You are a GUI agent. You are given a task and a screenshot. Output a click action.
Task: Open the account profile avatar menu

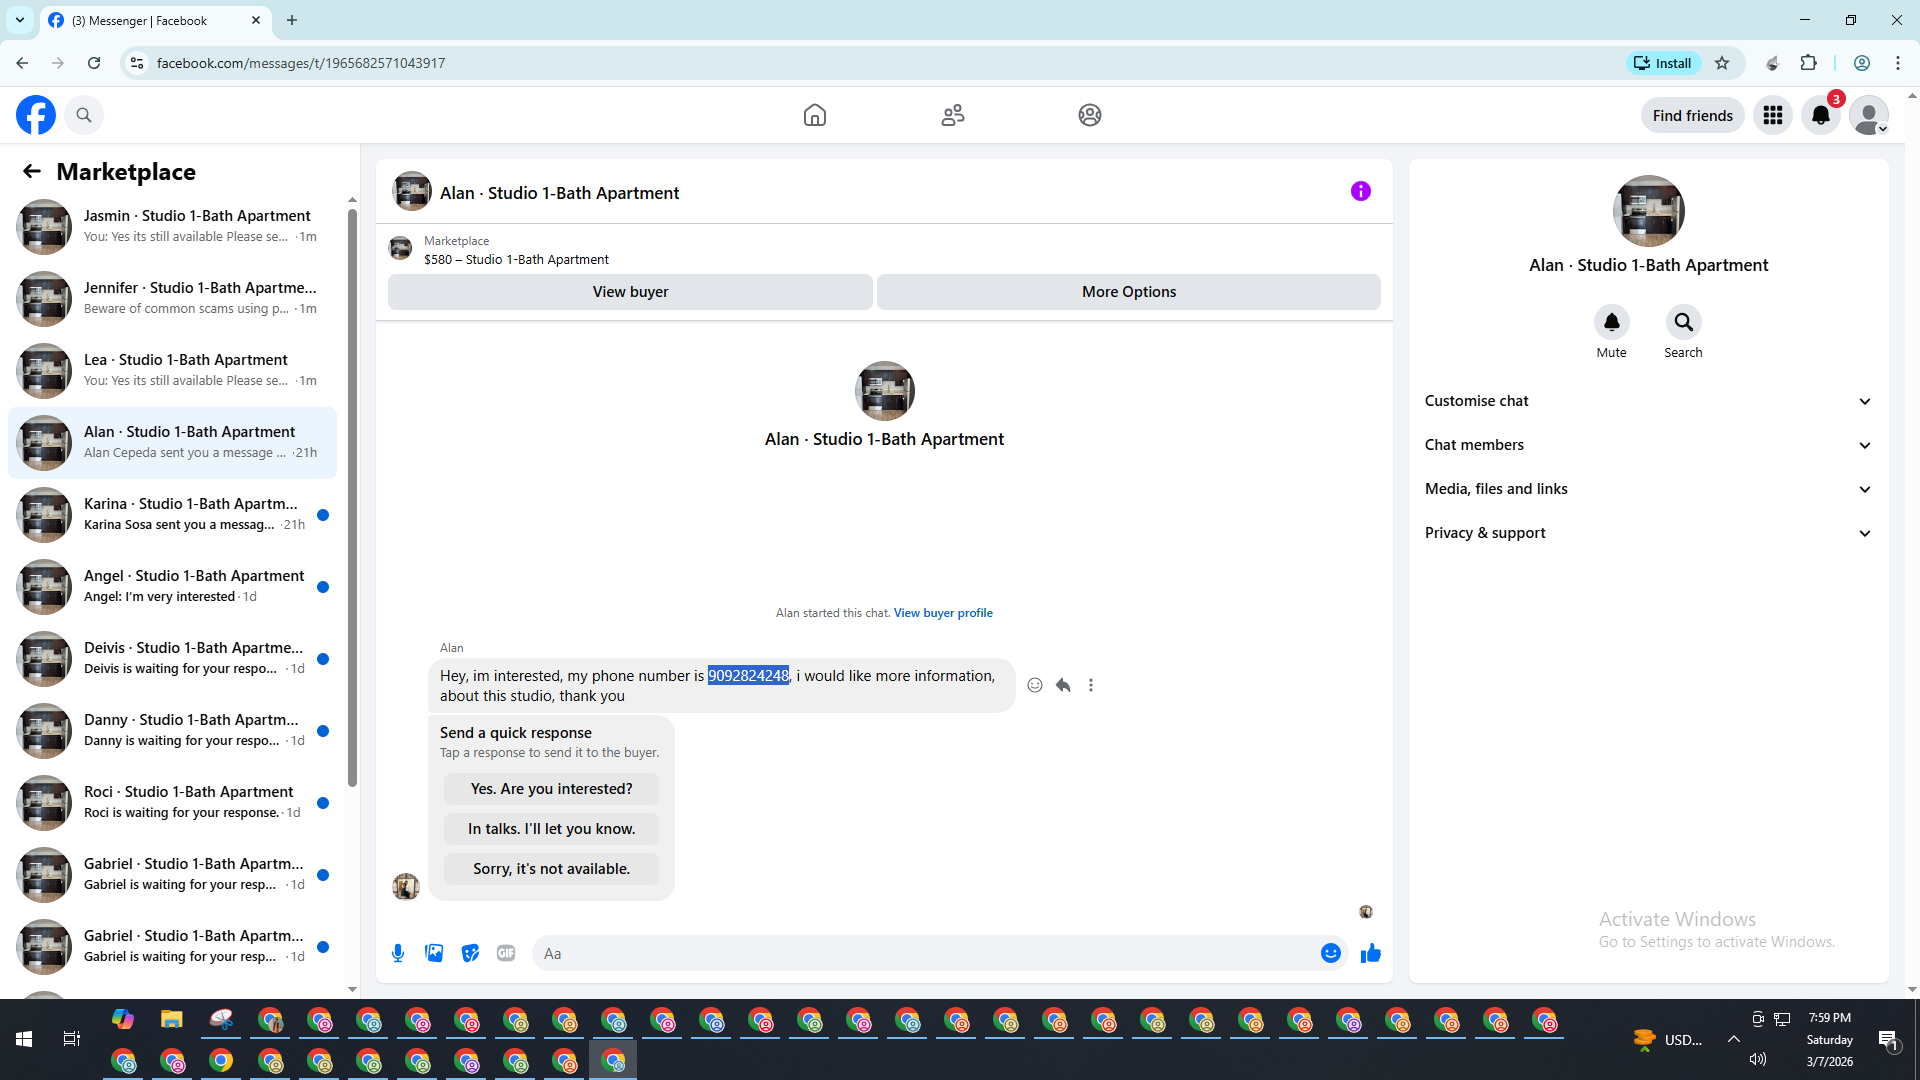tap(1869, 115)
